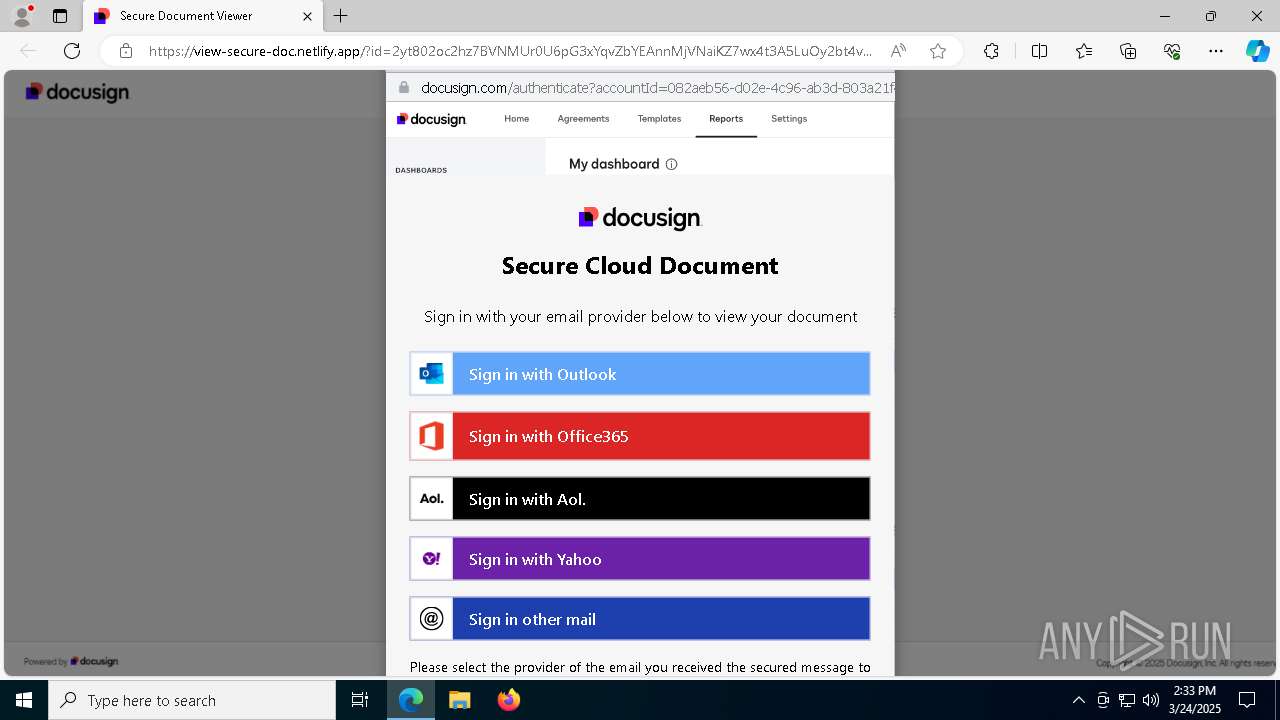Screen dimensions: 1280x720
Task: Open the Windows Start menu
Action: click(x=24, y=700)
